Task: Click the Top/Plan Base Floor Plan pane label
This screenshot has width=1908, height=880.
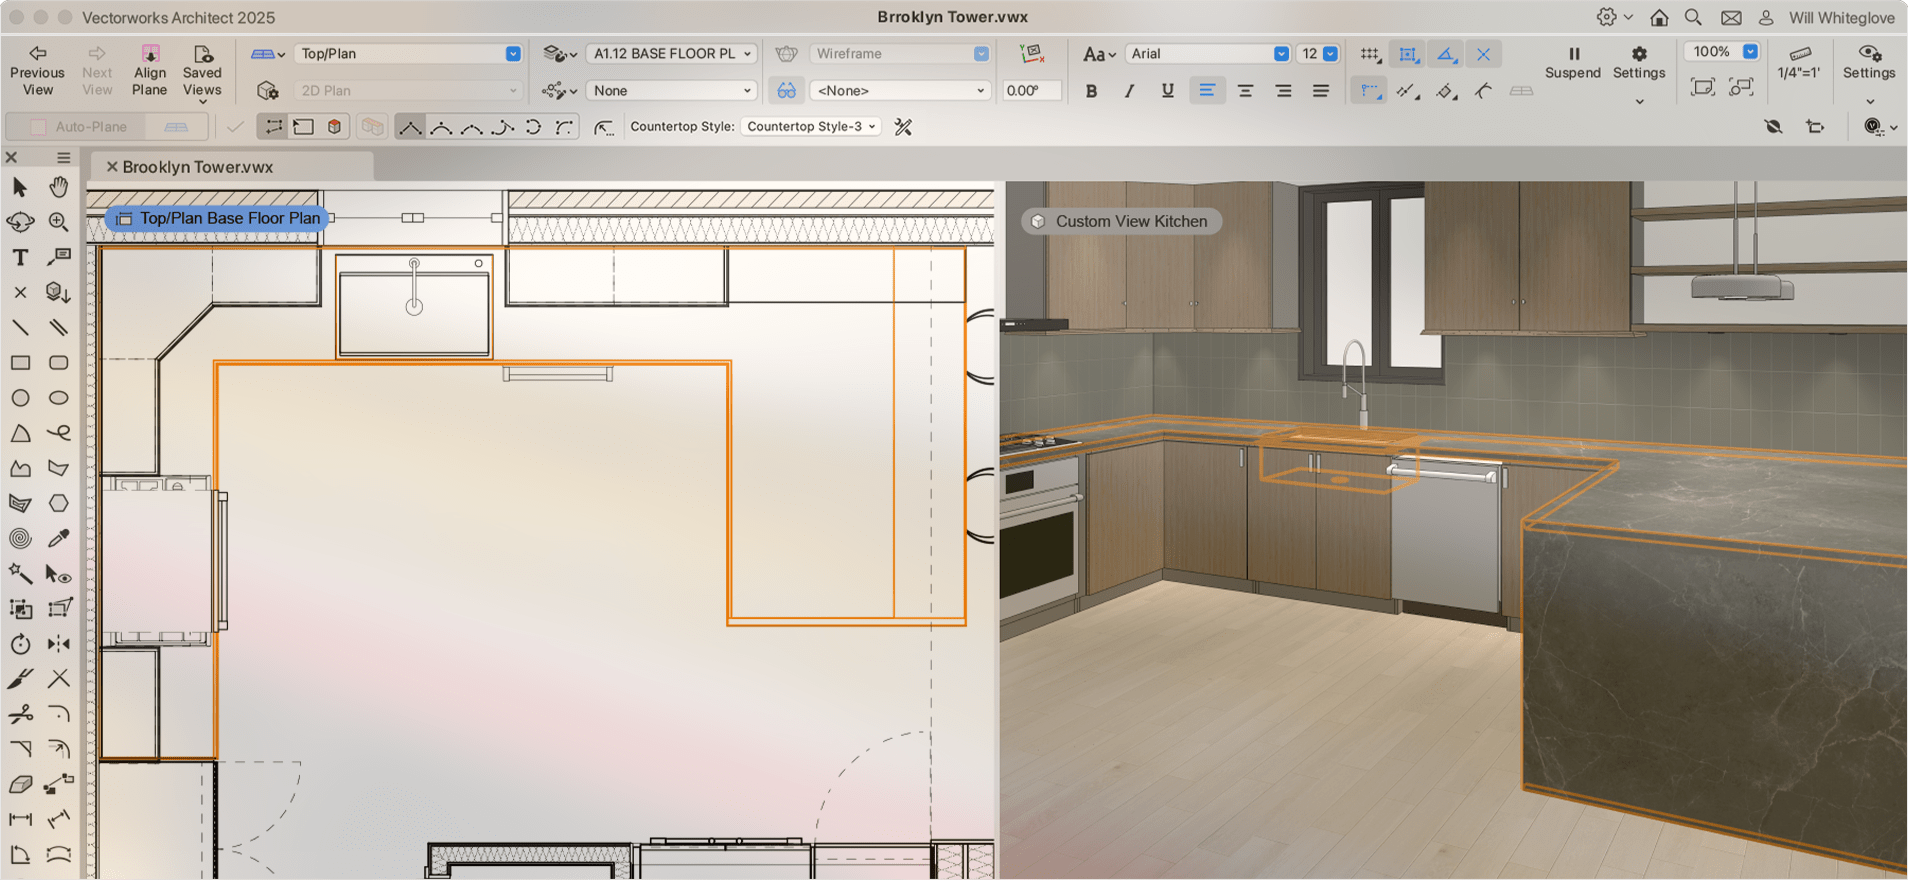Action: click(x=217, y=218)
